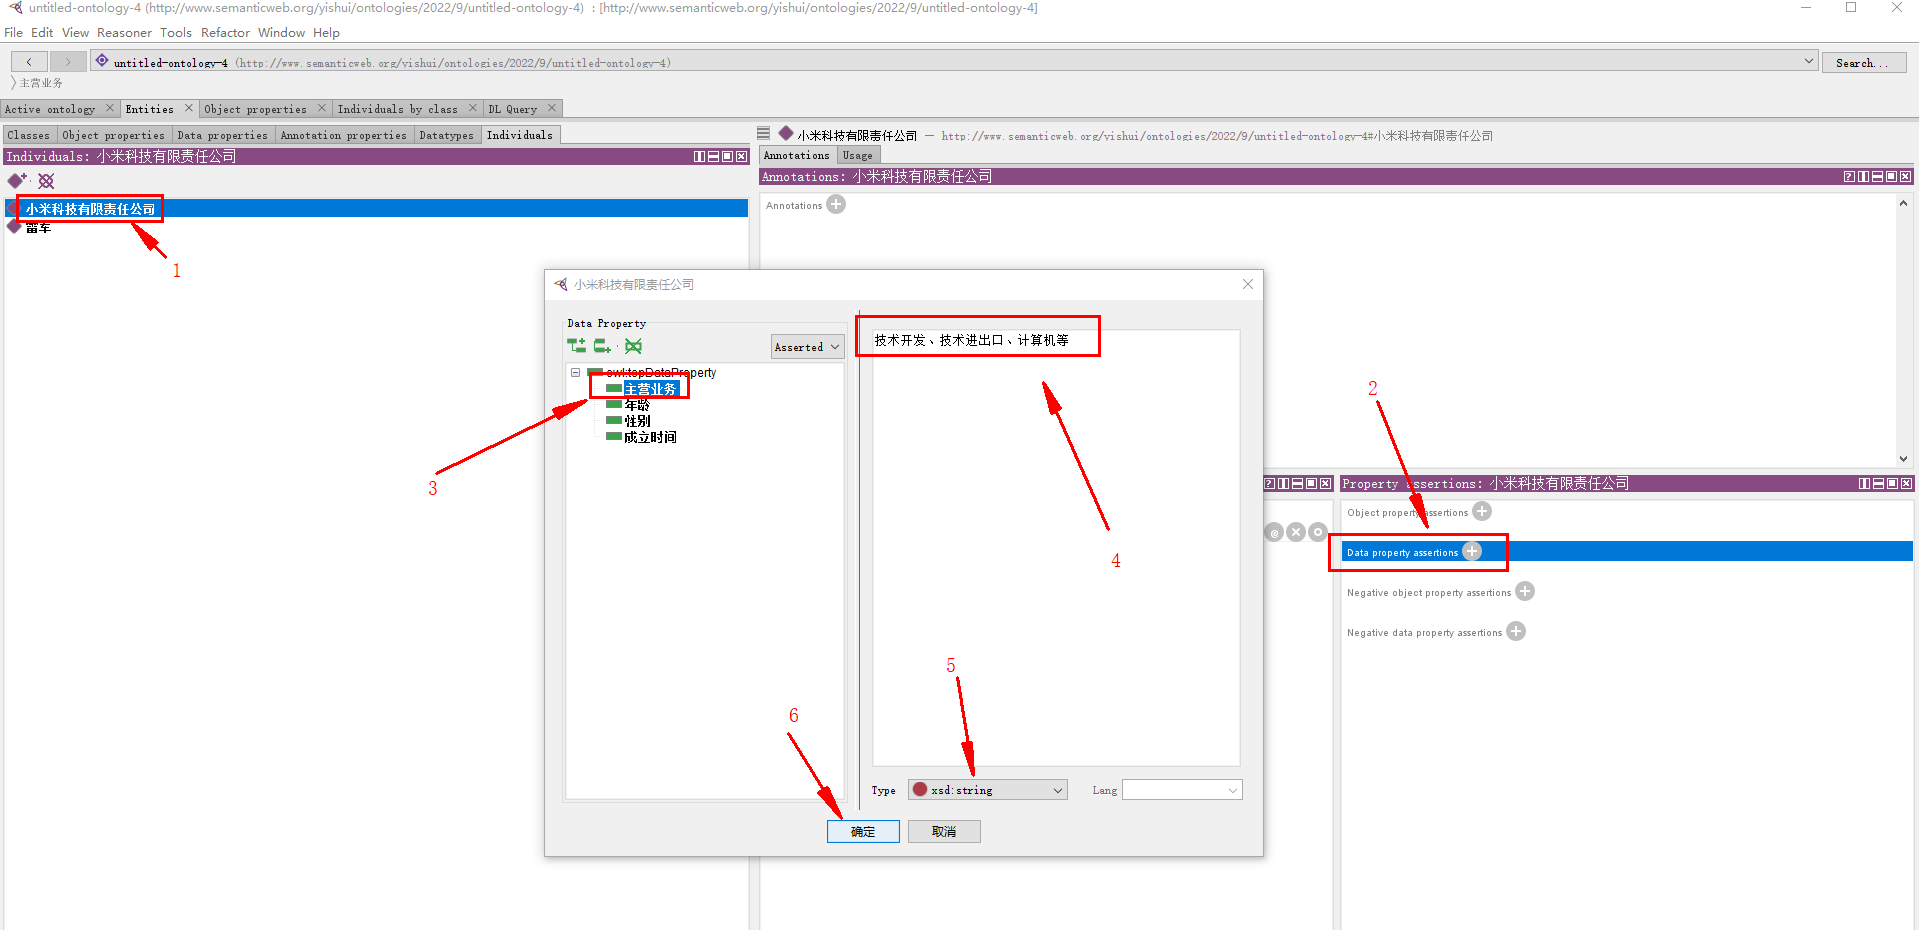Split Individuals panel vertically icon

point(699,156)
